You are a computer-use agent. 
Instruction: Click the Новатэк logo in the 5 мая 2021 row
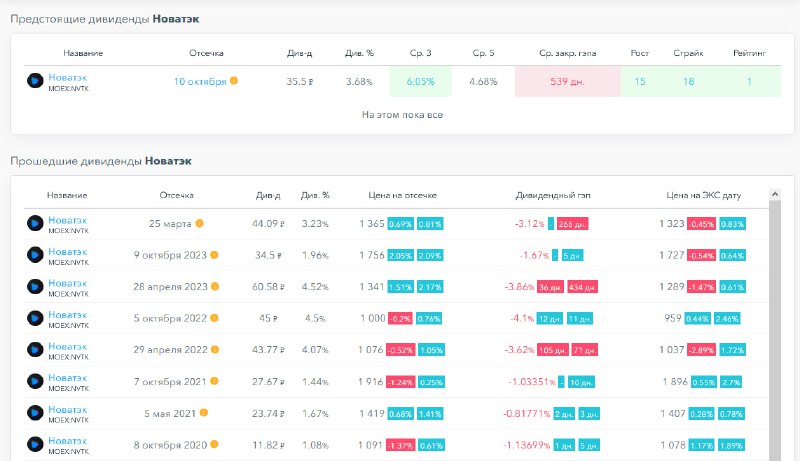tap(35, 413)
